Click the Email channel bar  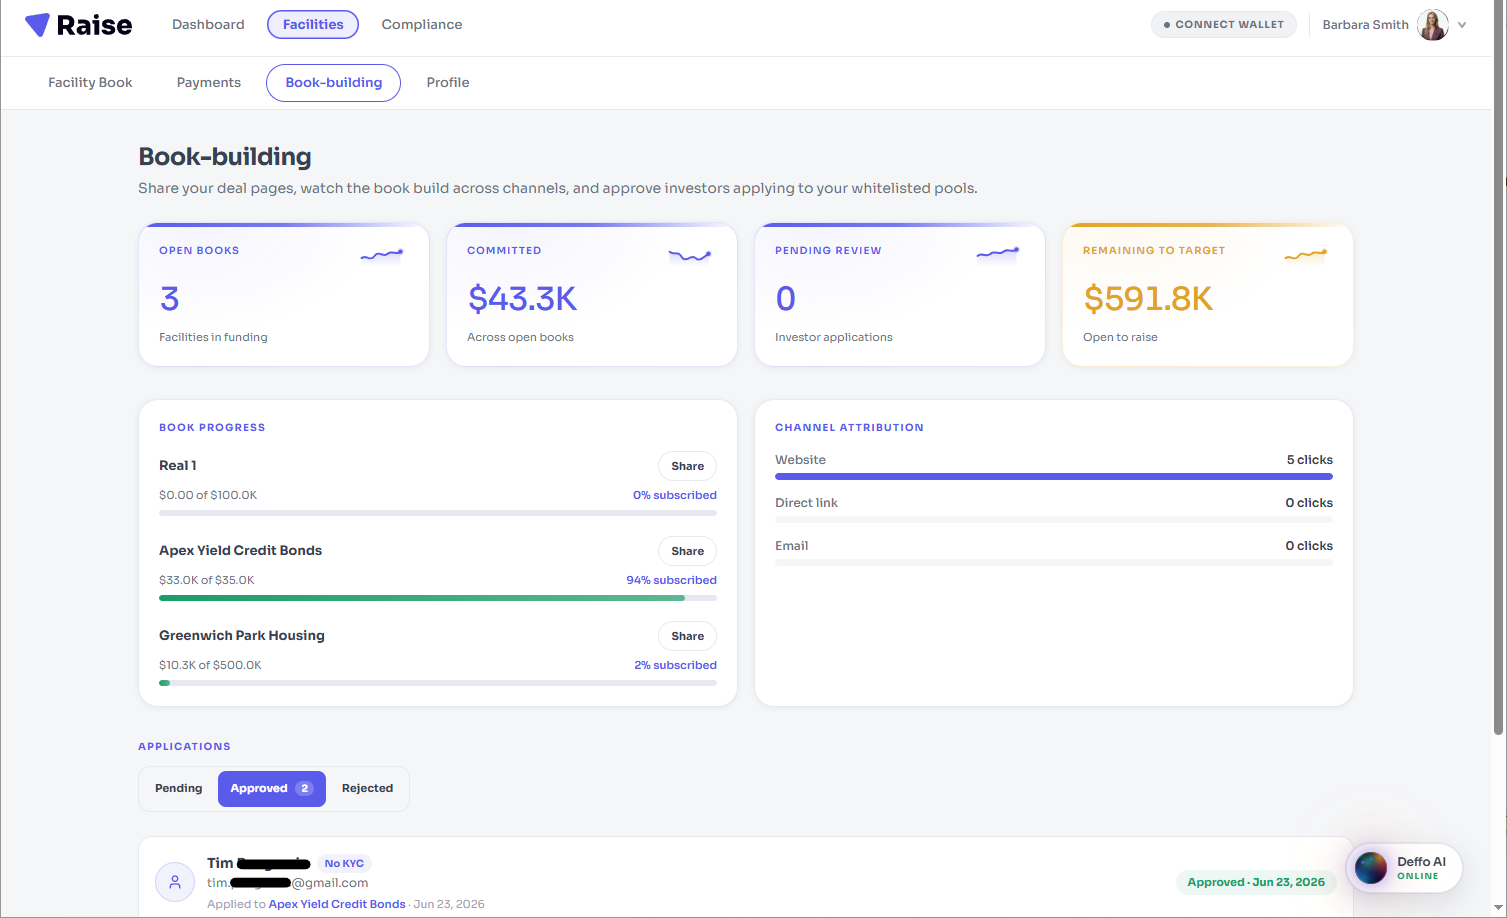[x=1054, y=563]
